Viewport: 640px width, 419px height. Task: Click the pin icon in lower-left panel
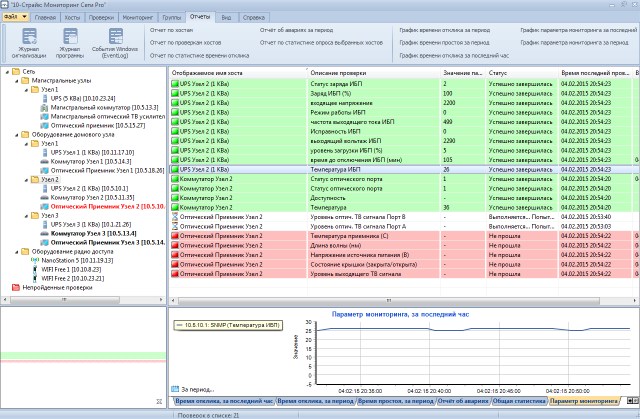coord(159,401)
